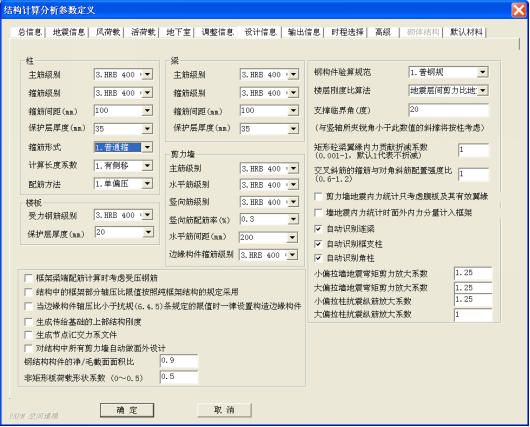The width and height of the screenshot is (530, 427).
Task: Click the 确定 button
Action: point(127,410)
